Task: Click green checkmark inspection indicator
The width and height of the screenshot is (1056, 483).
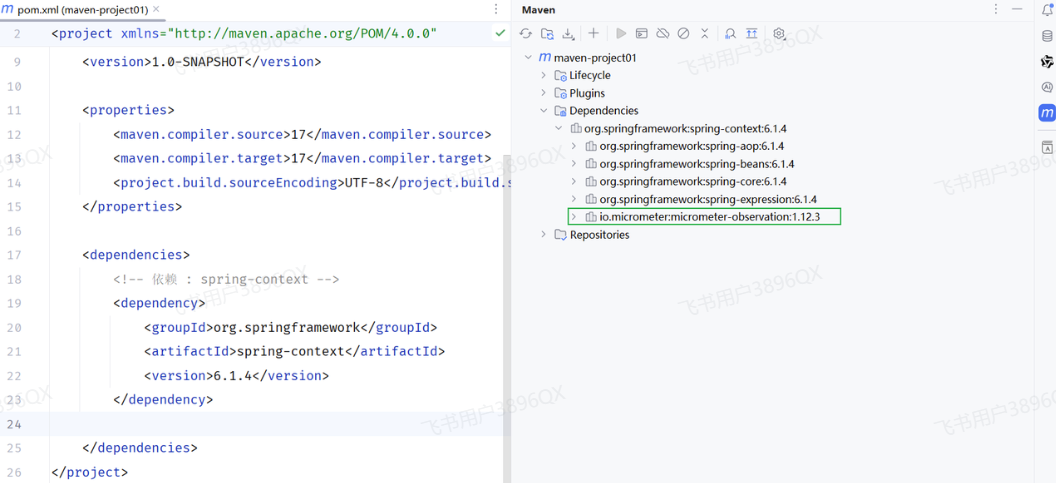Action: click(x=500, y=32)
